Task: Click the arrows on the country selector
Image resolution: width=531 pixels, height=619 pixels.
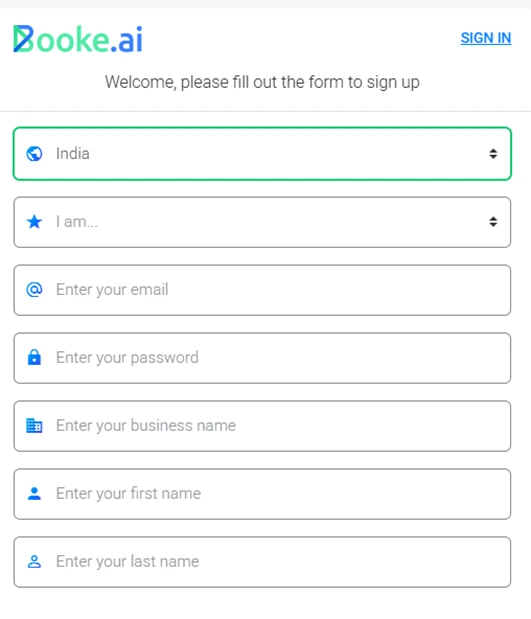Action: 493,154
